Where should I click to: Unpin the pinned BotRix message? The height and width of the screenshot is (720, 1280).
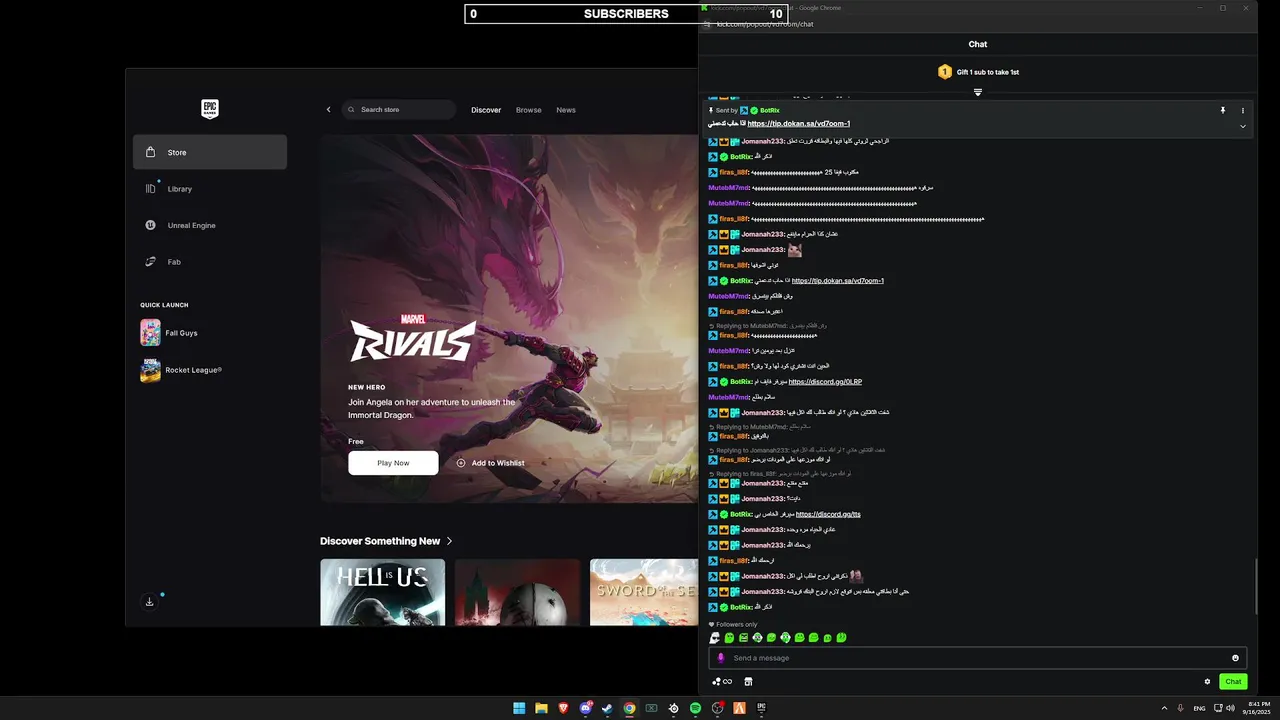tap(1222, 110)
